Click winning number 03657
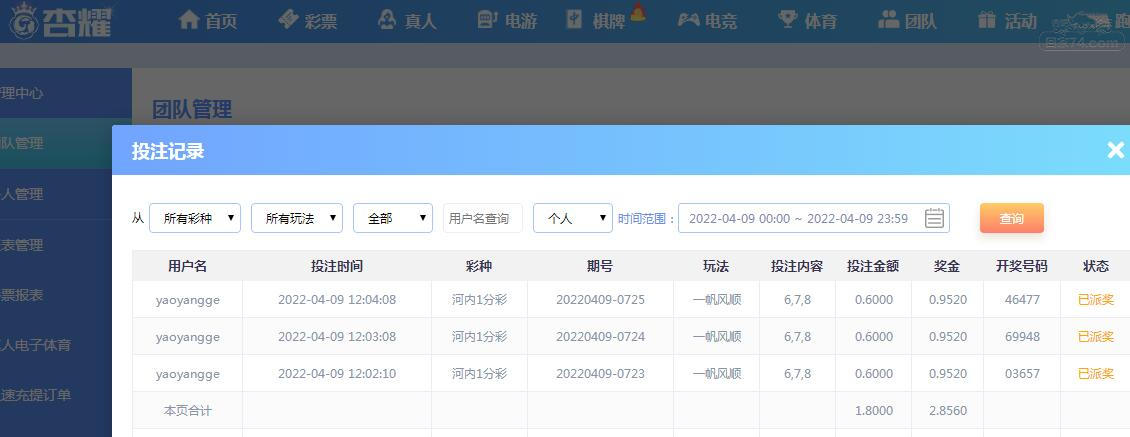 click(x=1022, y=374)
